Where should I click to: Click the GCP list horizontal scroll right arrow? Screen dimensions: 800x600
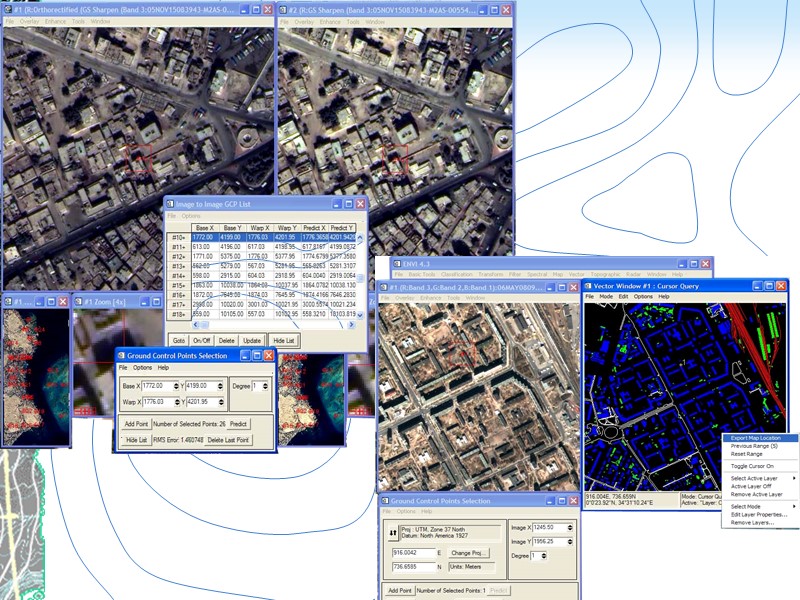tap(351, 324)
